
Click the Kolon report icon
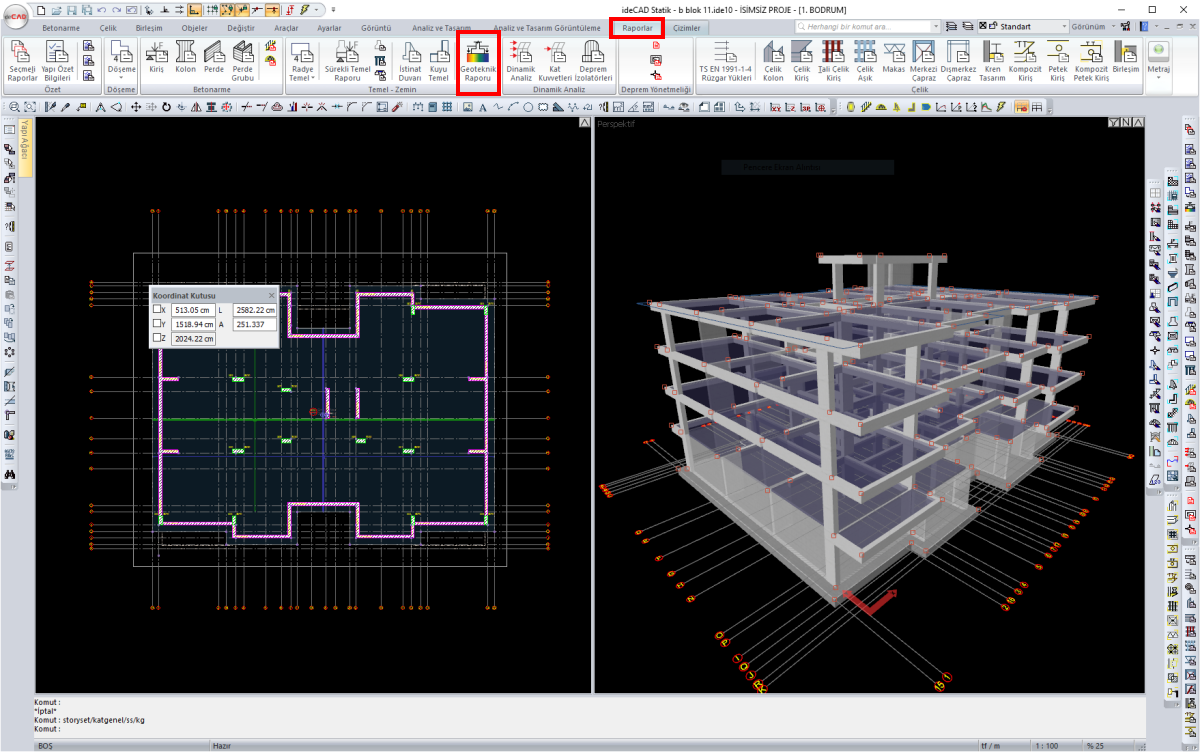185,58
